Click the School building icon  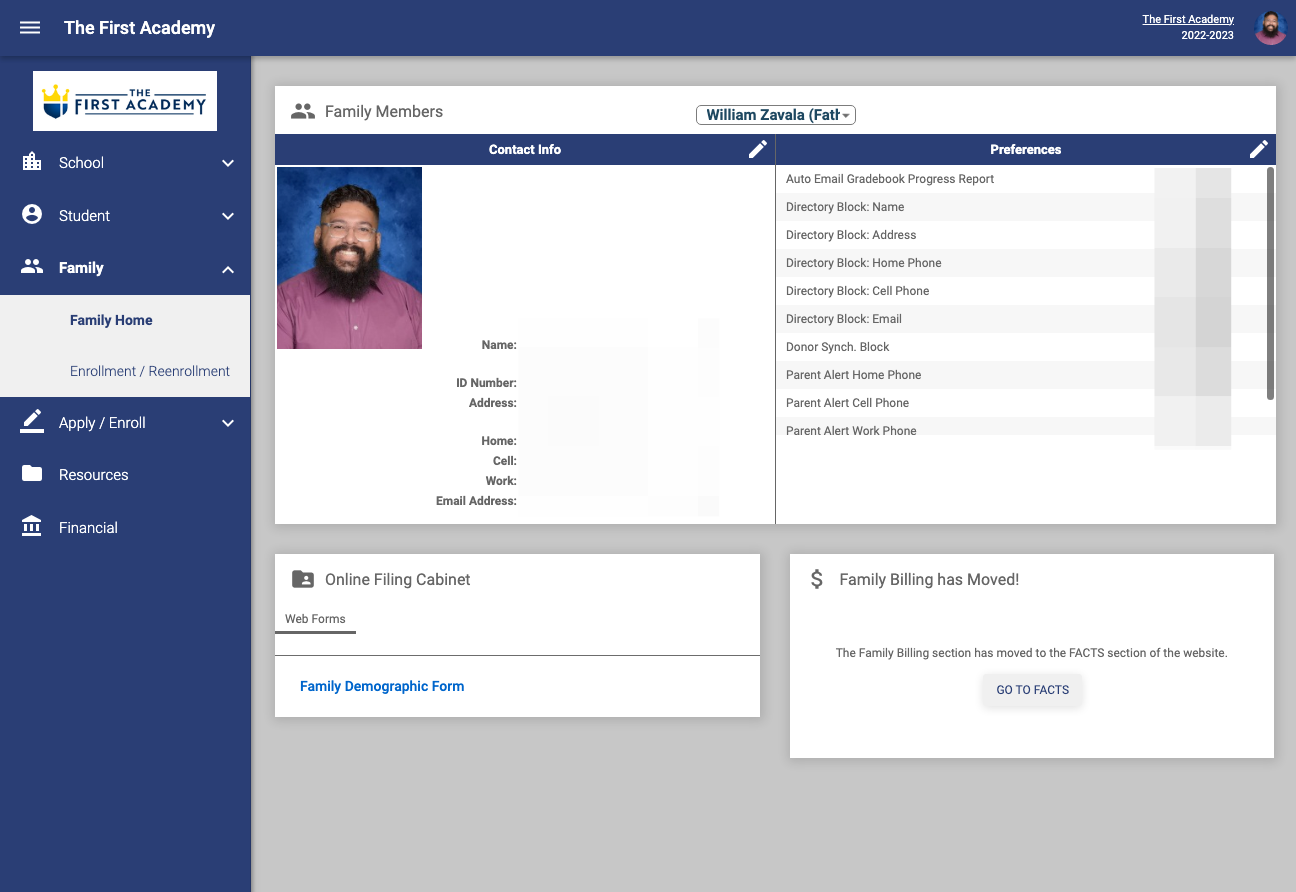(x=32, y=162)
